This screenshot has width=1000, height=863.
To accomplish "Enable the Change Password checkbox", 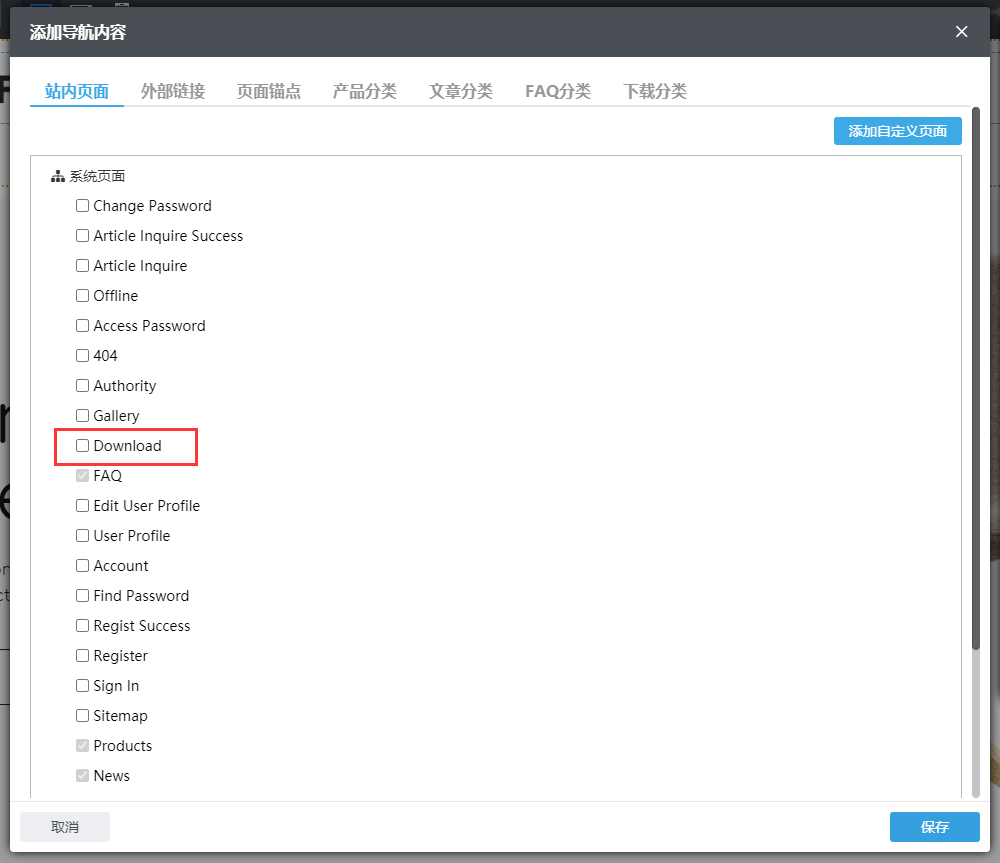I will (83, 206).
